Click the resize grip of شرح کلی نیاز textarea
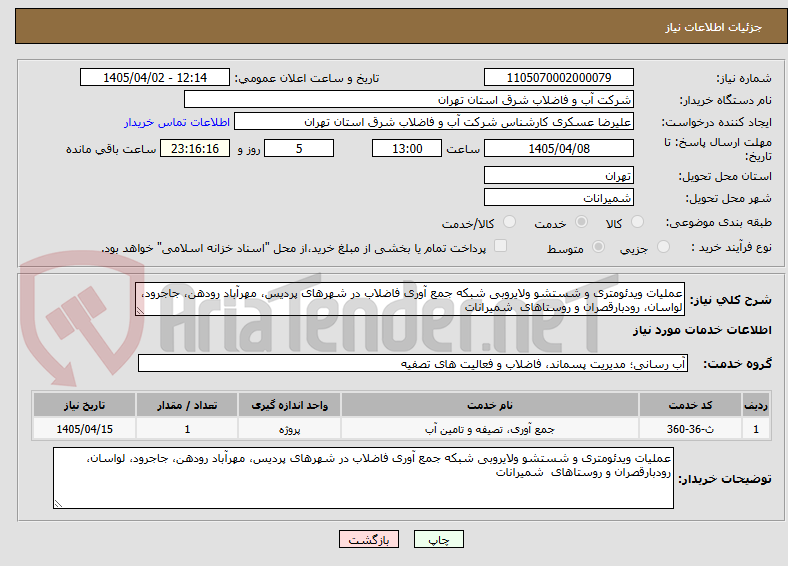 (x=140, y=312)
